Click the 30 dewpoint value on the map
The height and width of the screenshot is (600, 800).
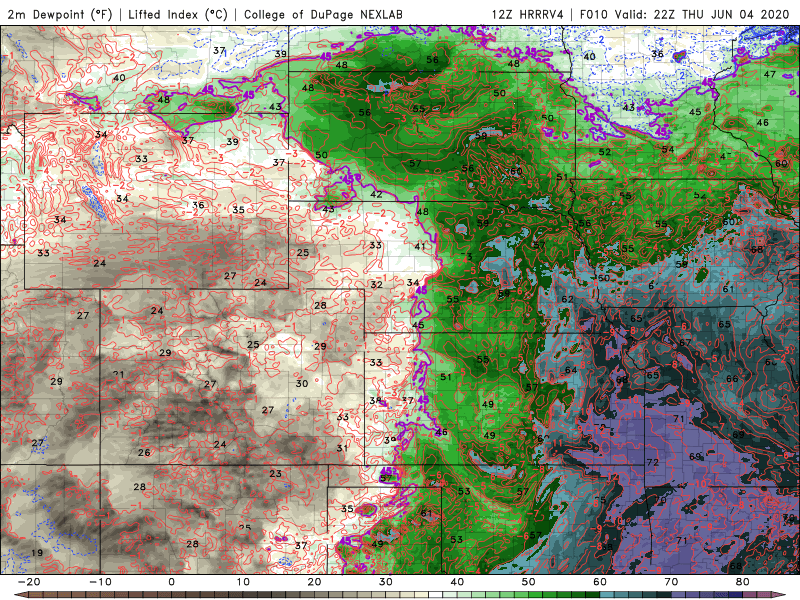(x=302, y=383)
